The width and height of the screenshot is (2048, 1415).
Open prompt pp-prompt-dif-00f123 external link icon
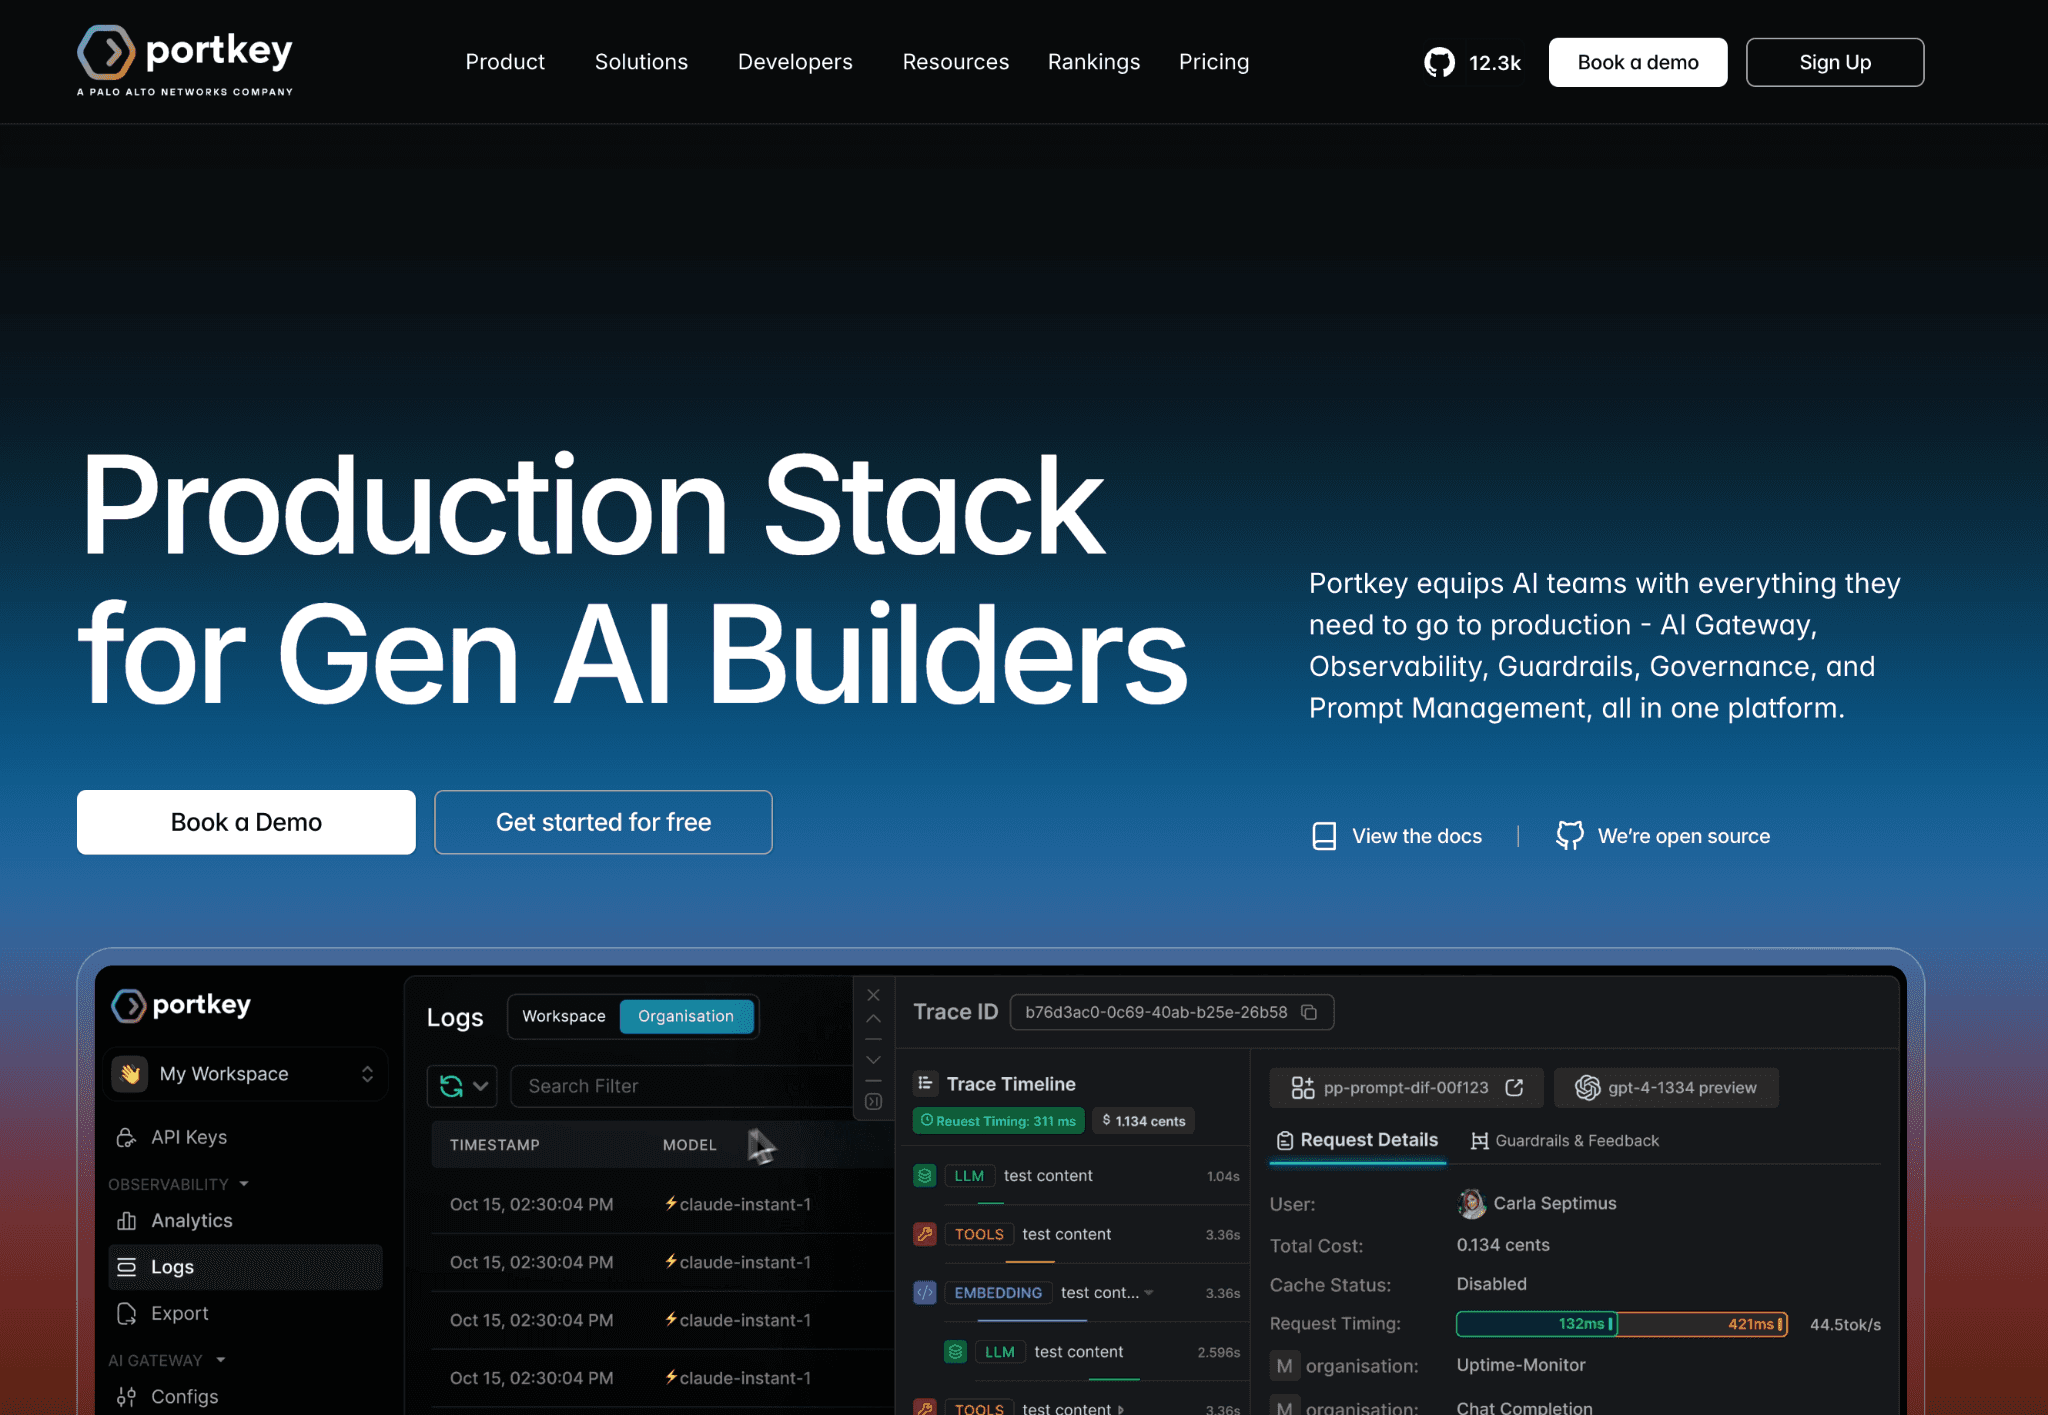1514,1087
